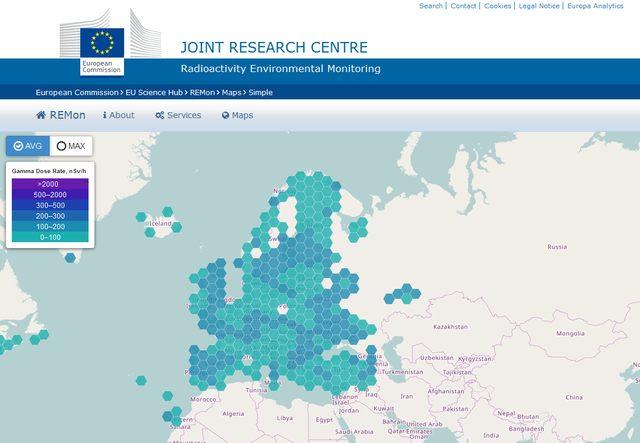The image size is (640, 443).
Task: Go to REMon home text
Action: pos(68,115)
